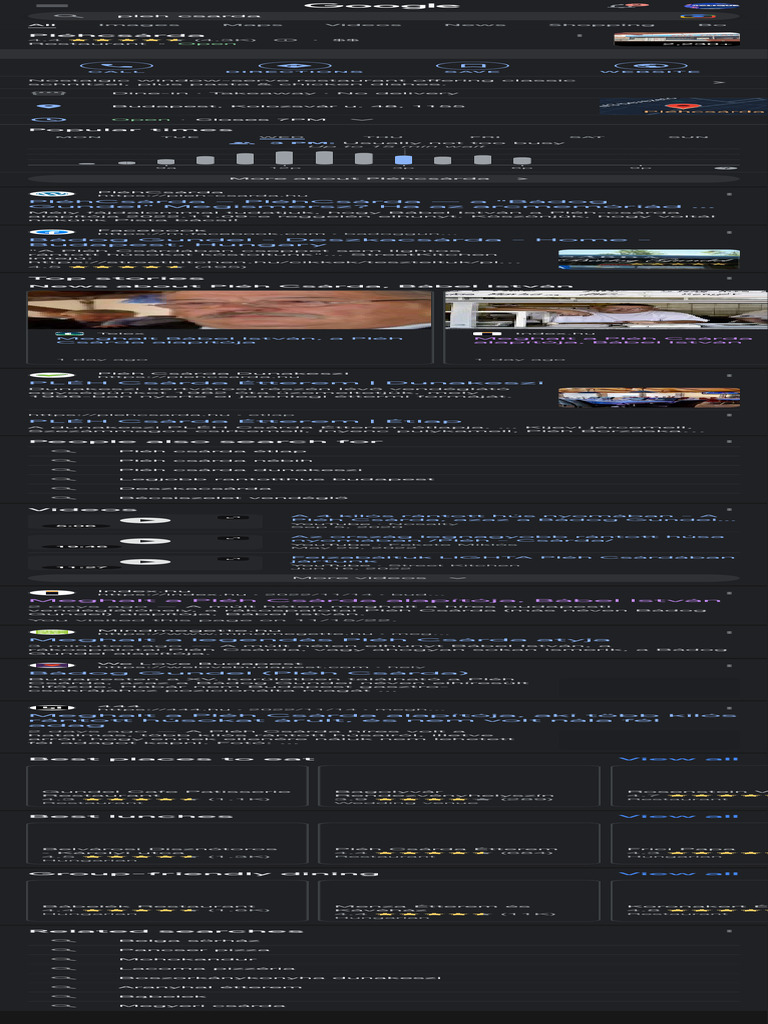Click the Dunakeszi result image thumbnail
This screenshot has height=1024, width=768.
point(649,397)
